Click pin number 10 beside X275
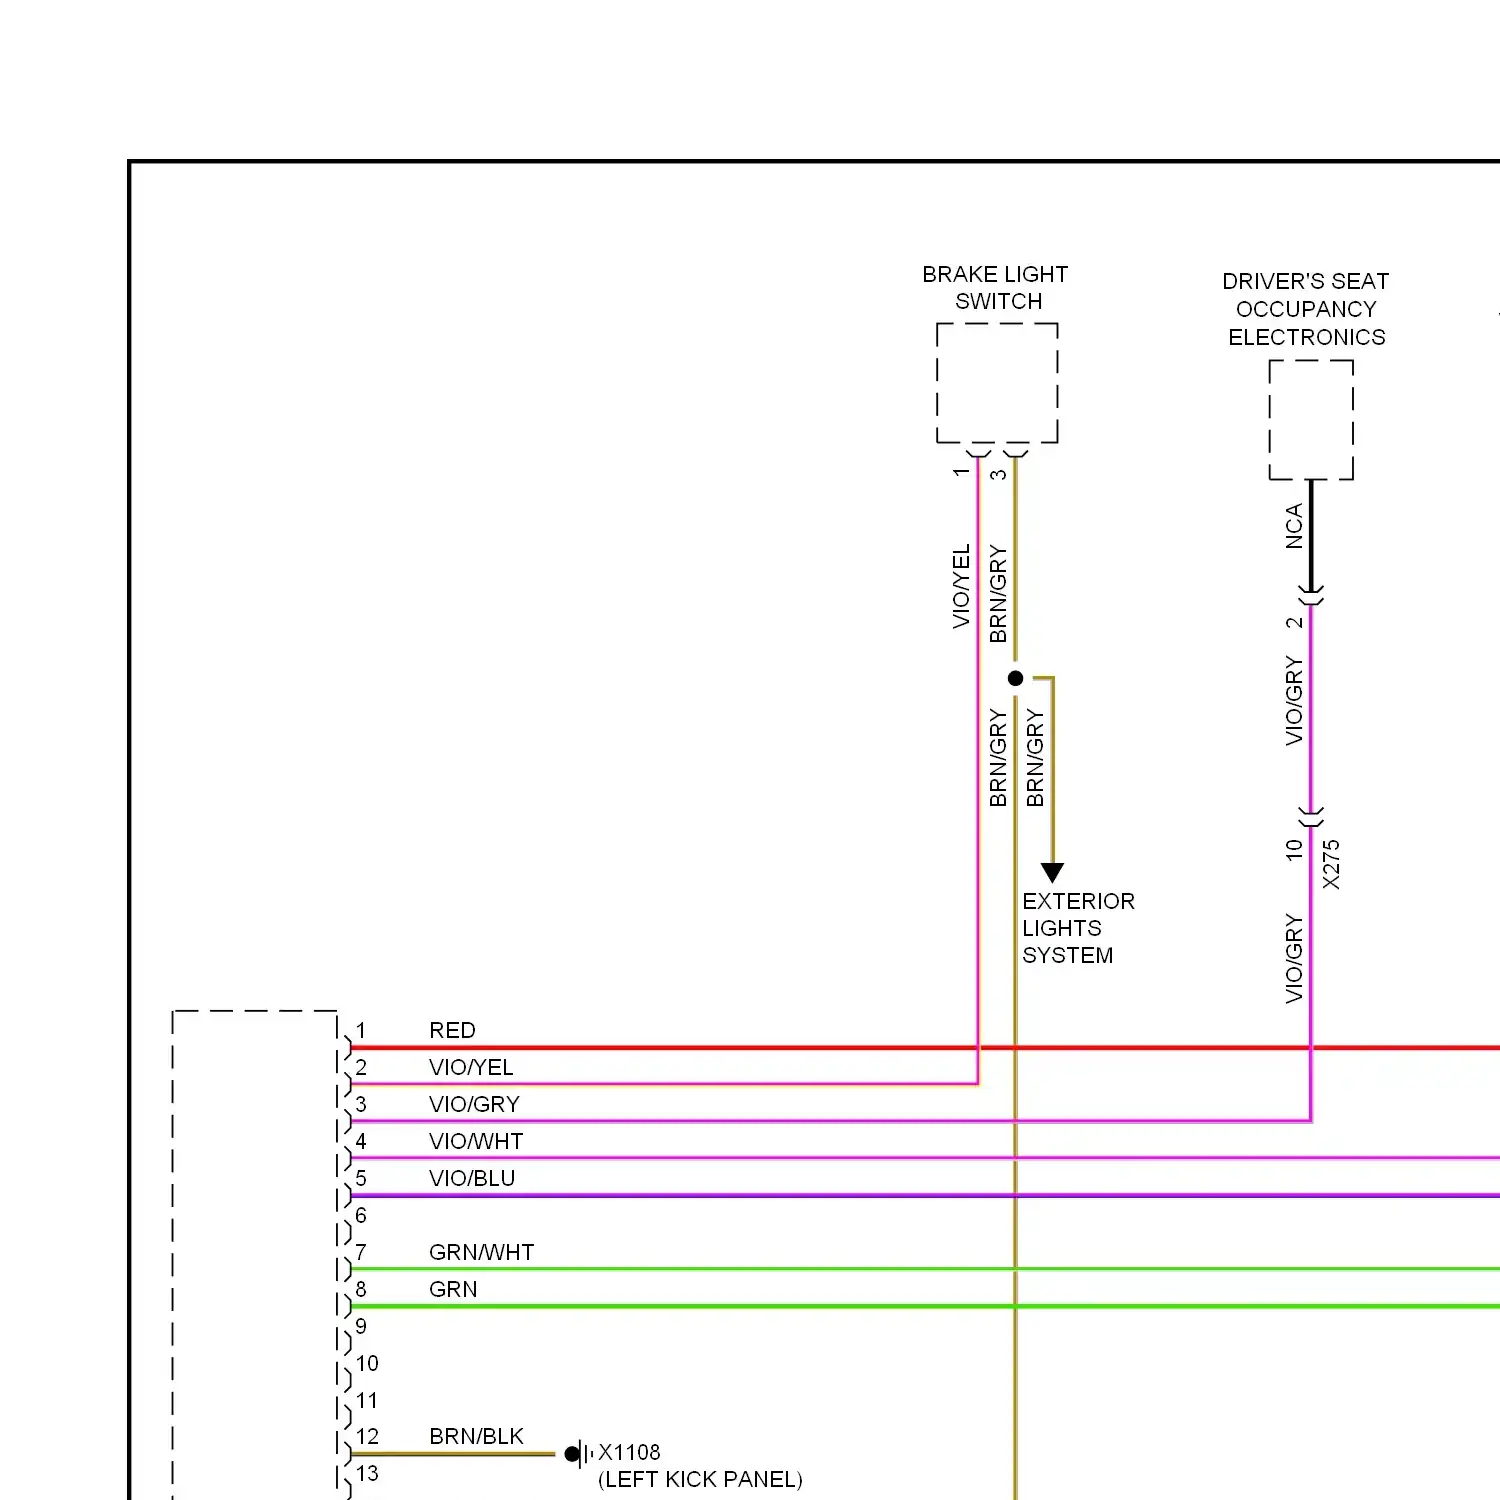Screen dimensions: 1500x1500 coord(1294,850)
